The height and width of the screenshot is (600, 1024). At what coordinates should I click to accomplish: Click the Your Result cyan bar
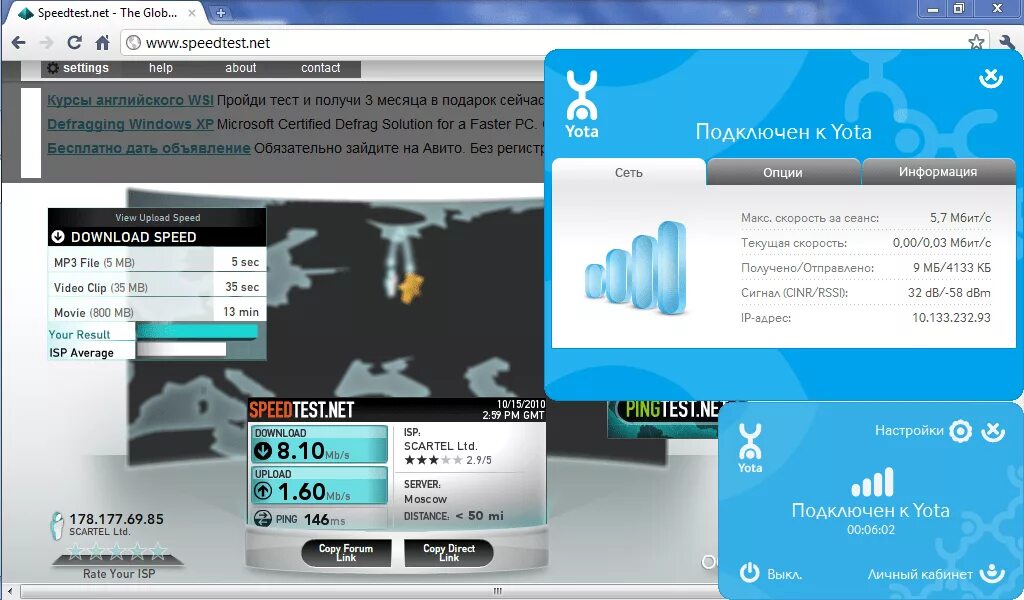(x=197, y=332)
